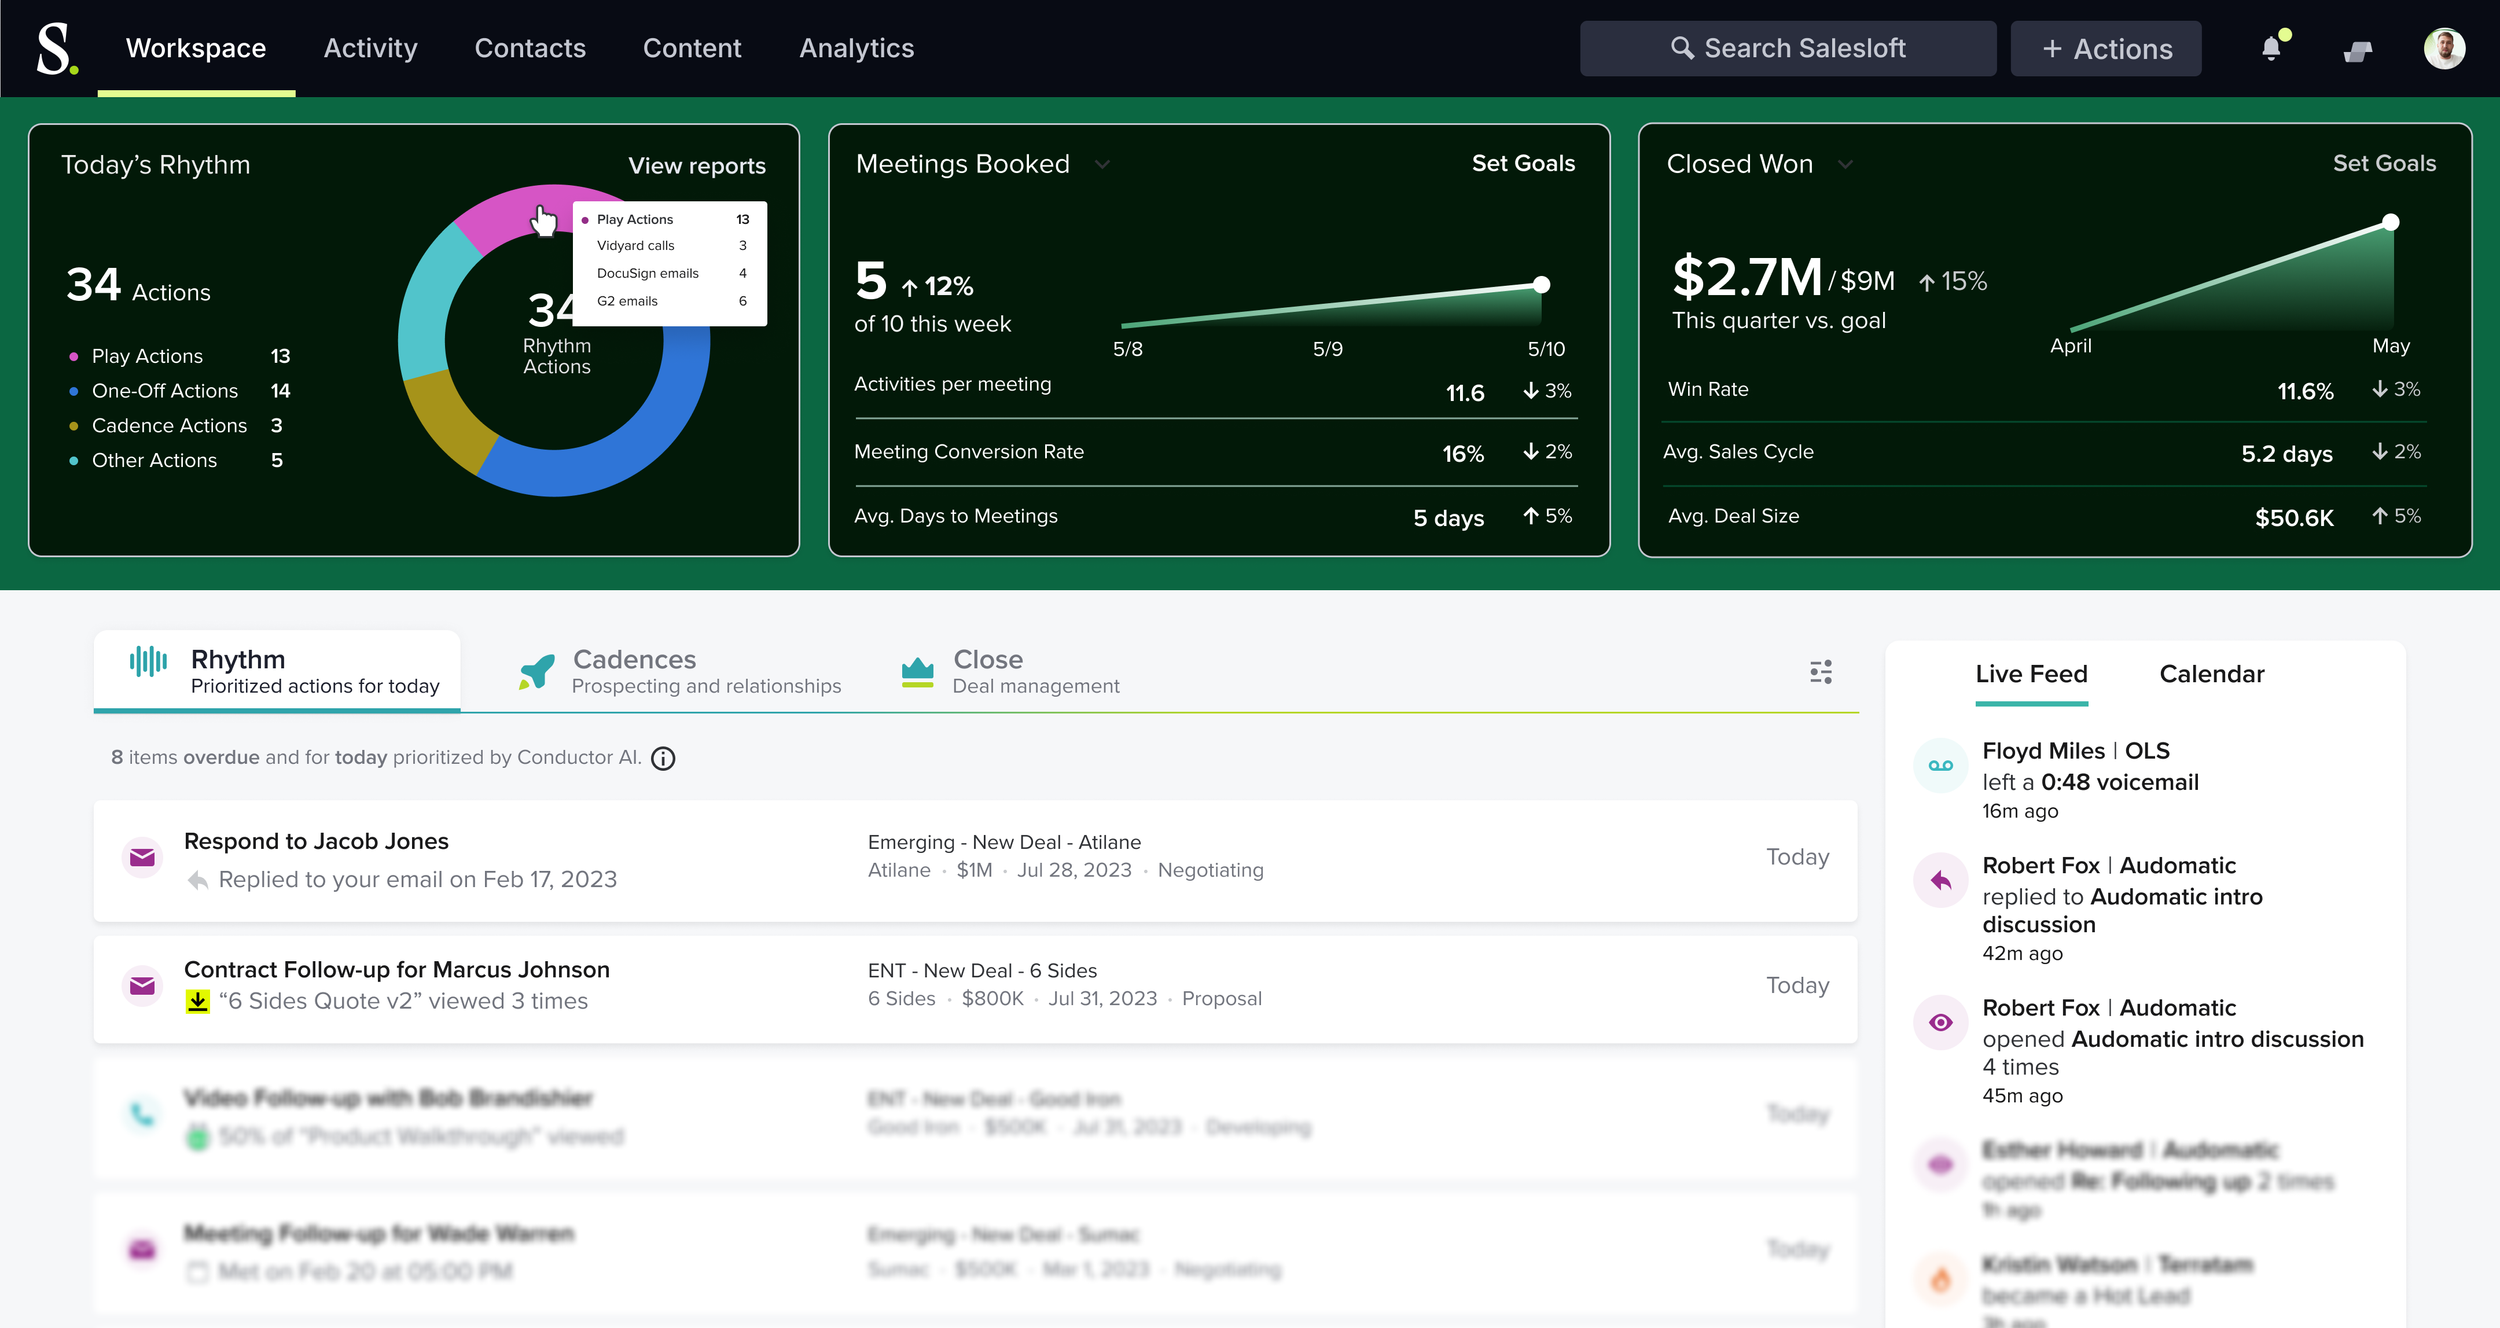2500x1328 pixels.
Task: Click the info icon next to Conductor AI
Action: tap(663, 759)
